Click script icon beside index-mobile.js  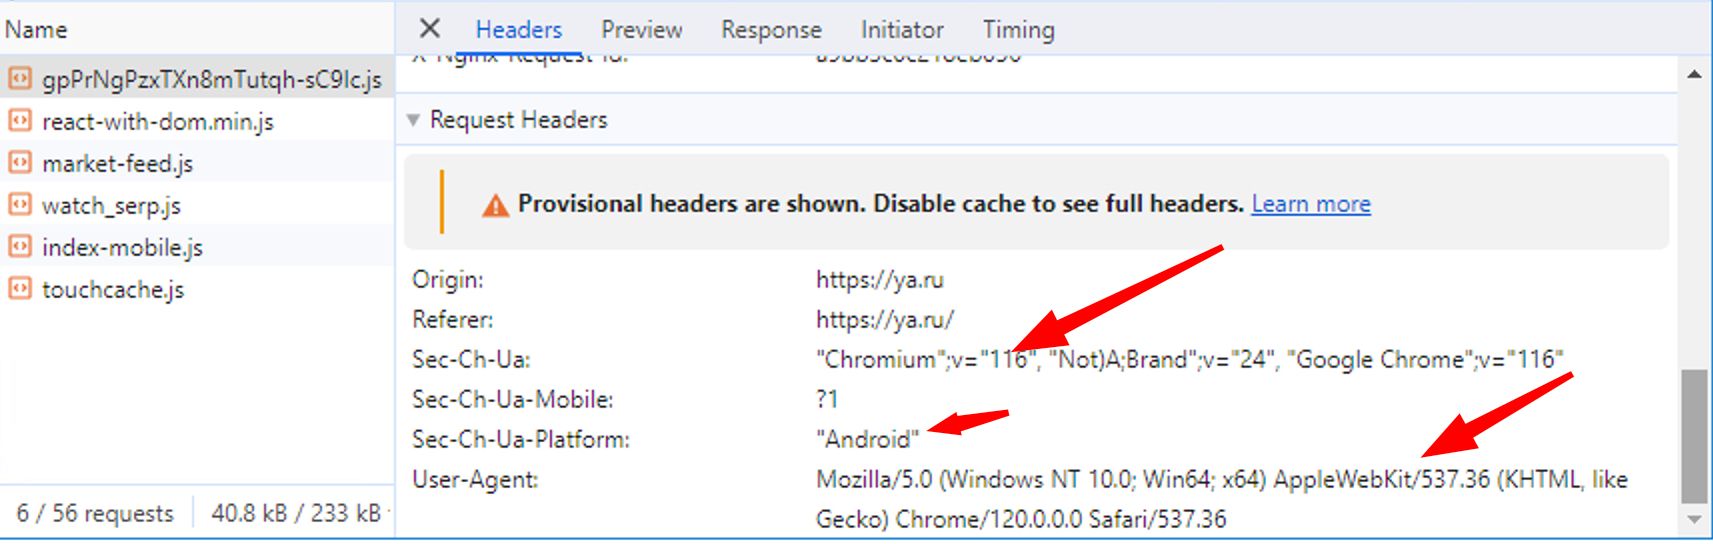(x=19, y=247)
